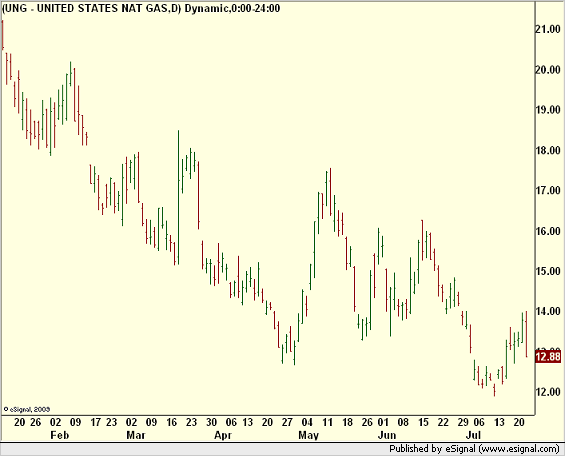Click the 27 date label on time axis
The image size is (565, 456).
287,422
